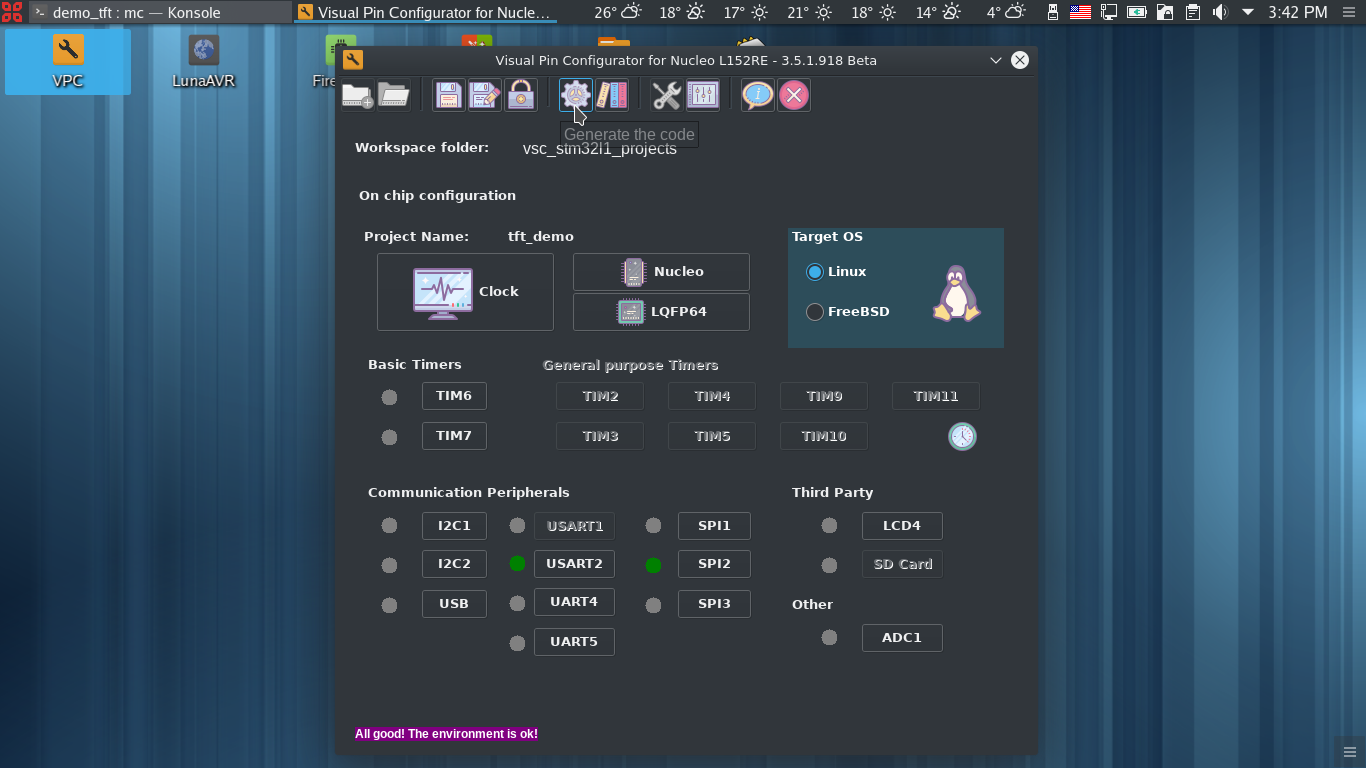Click the volume speaker tray icon
Screen dimensions: 1366x768
[x=1220, y=13]
